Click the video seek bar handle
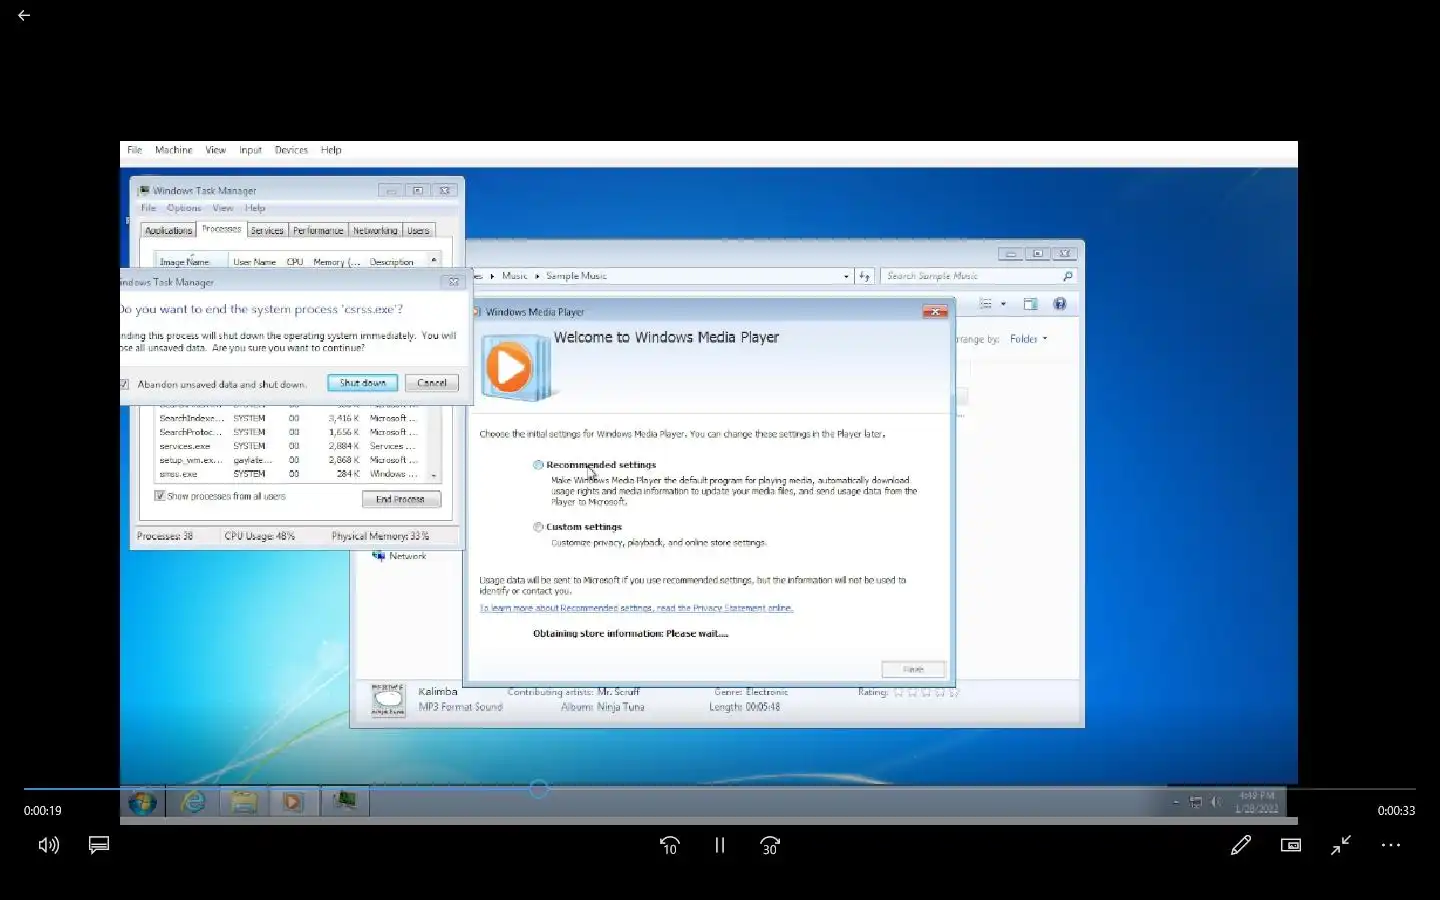The height and width of the screenshot is (900, 1440). [x=539, y=789]
